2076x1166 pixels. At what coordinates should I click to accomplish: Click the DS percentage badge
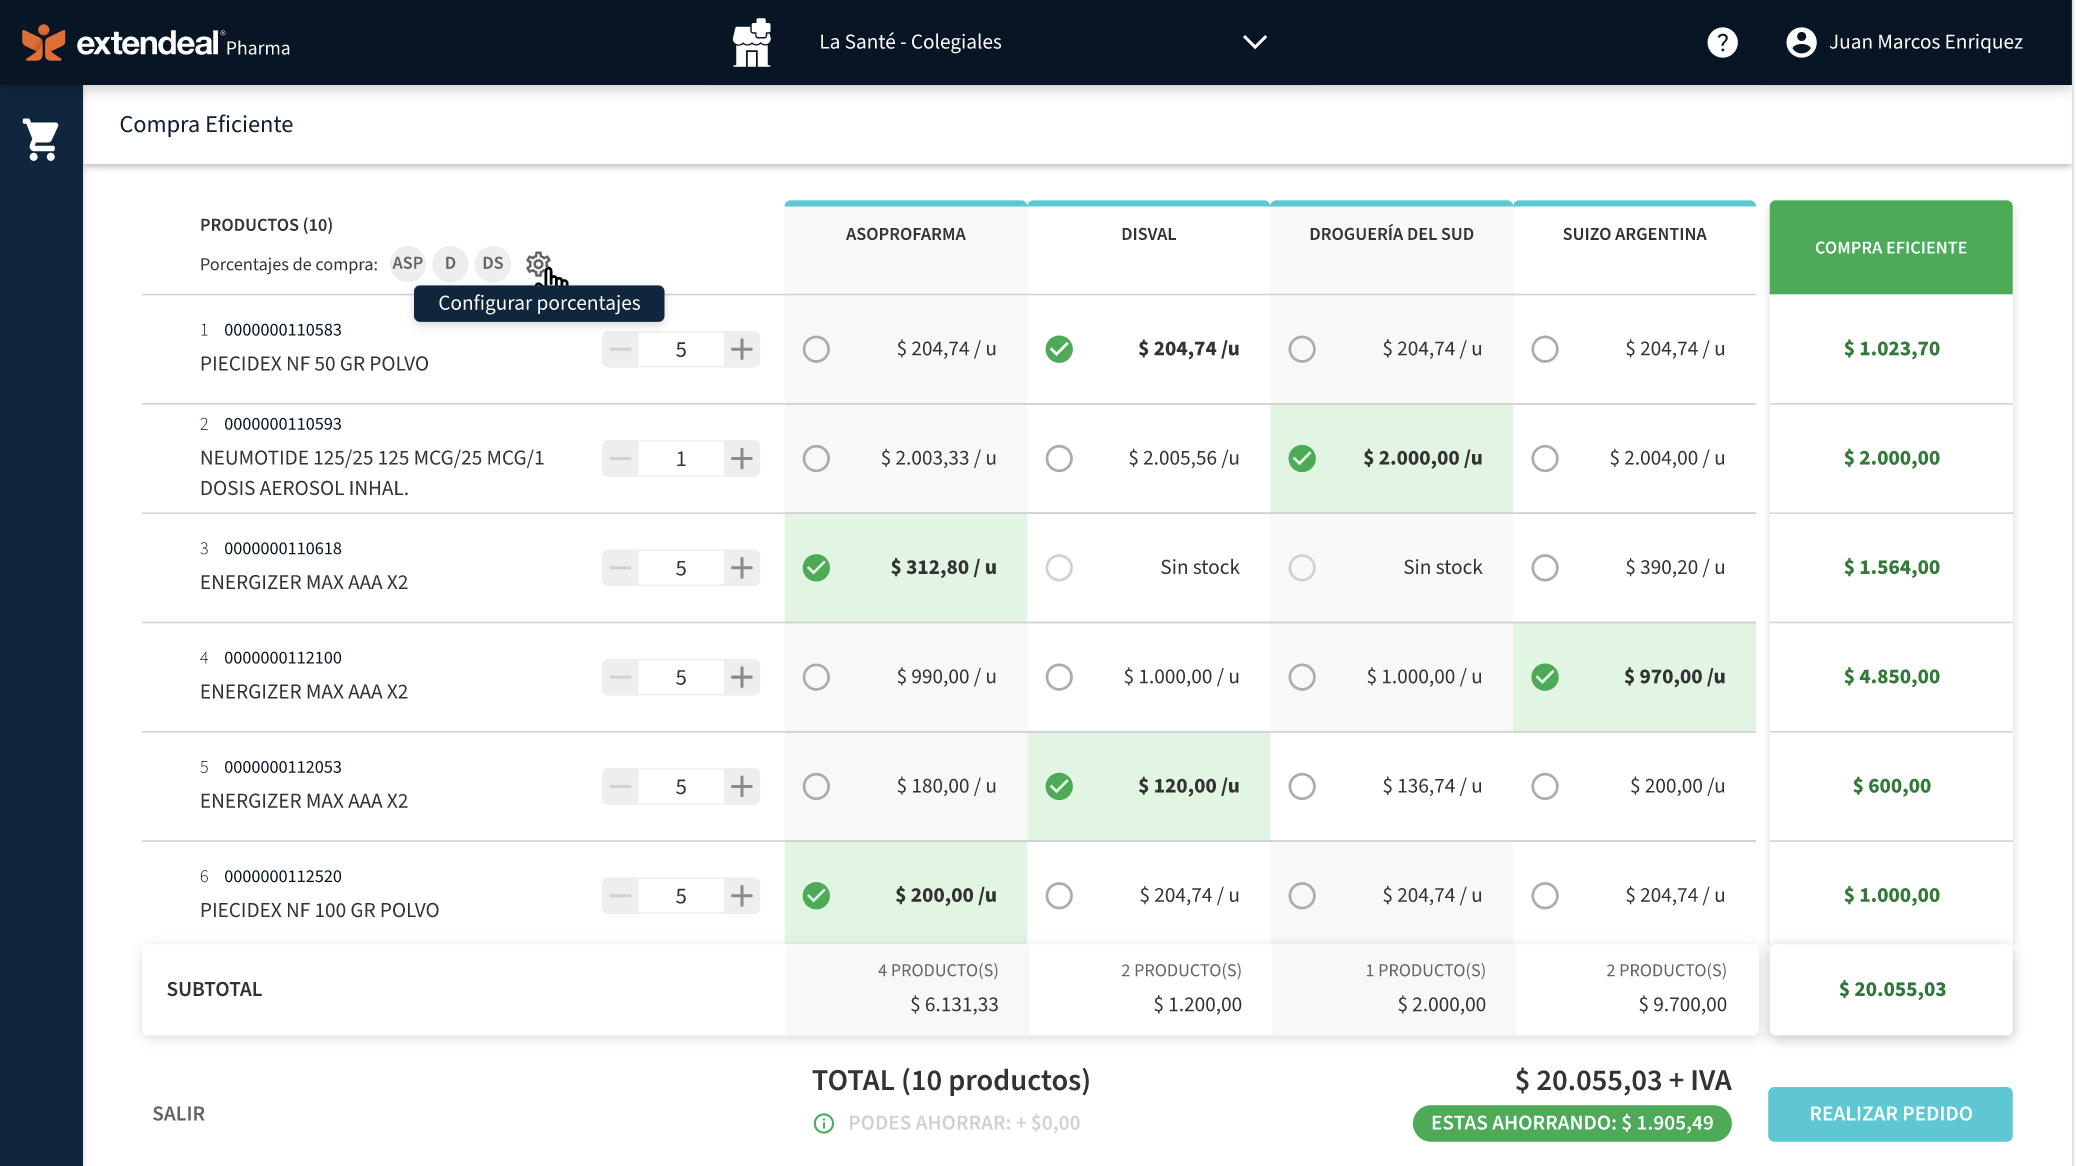tap(493, 263)
